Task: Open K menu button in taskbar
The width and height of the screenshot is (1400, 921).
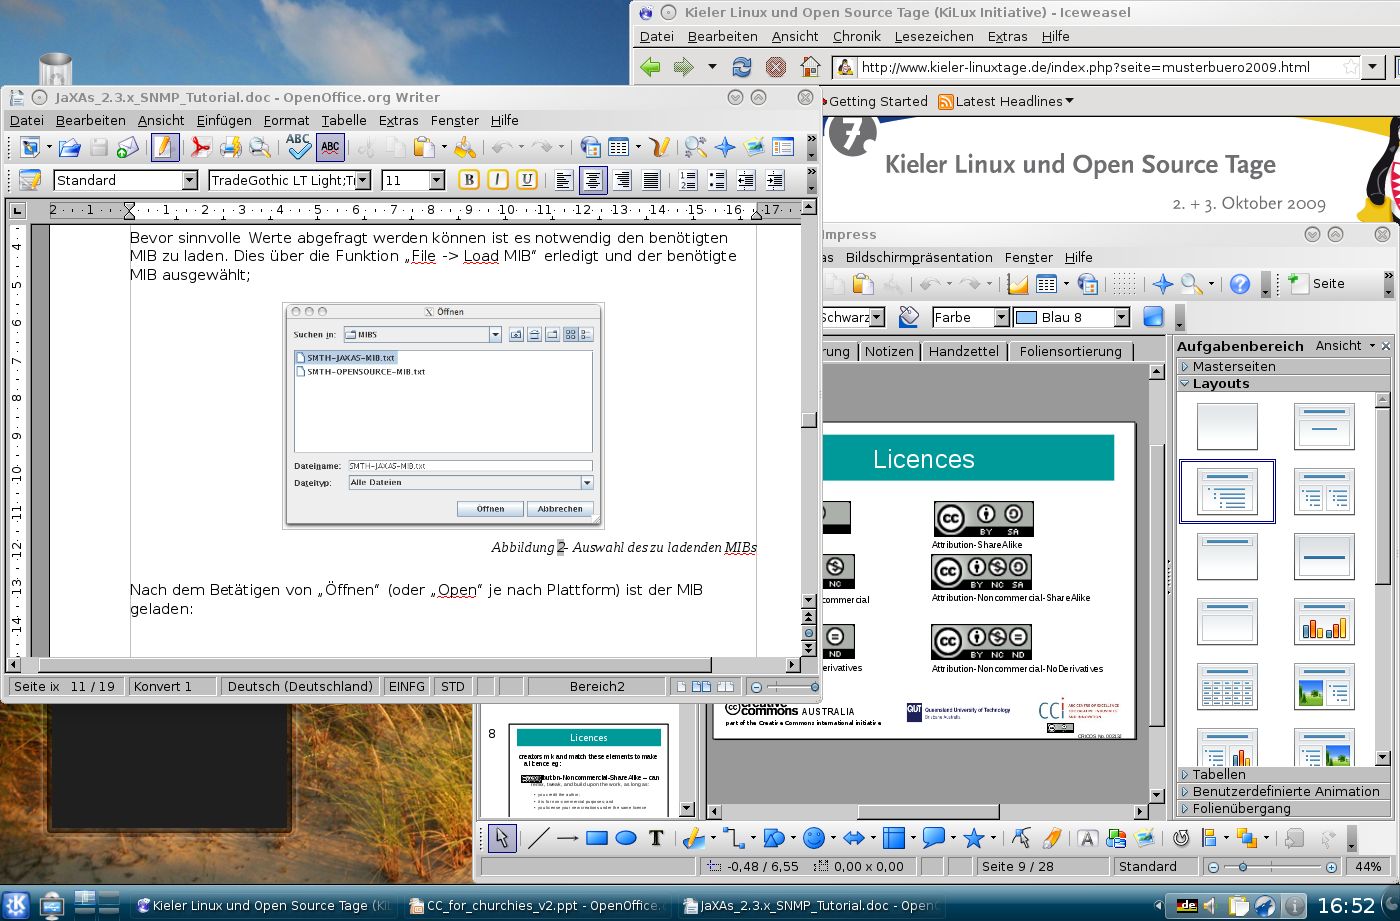Action: click(x=17, y=904)
